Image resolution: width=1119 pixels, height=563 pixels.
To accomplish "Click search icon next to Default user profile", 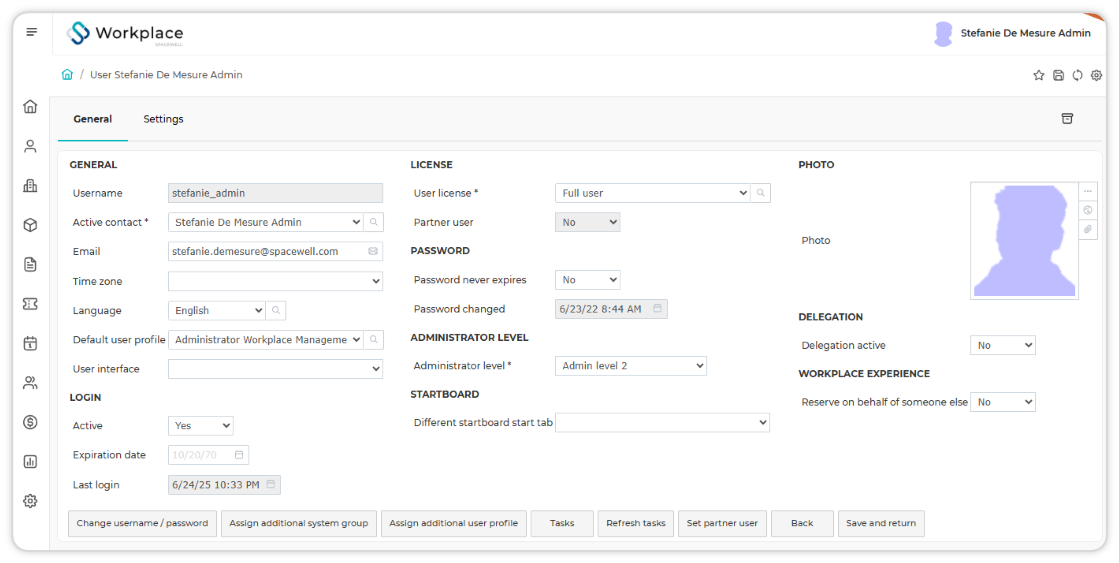I will [374, 340].
